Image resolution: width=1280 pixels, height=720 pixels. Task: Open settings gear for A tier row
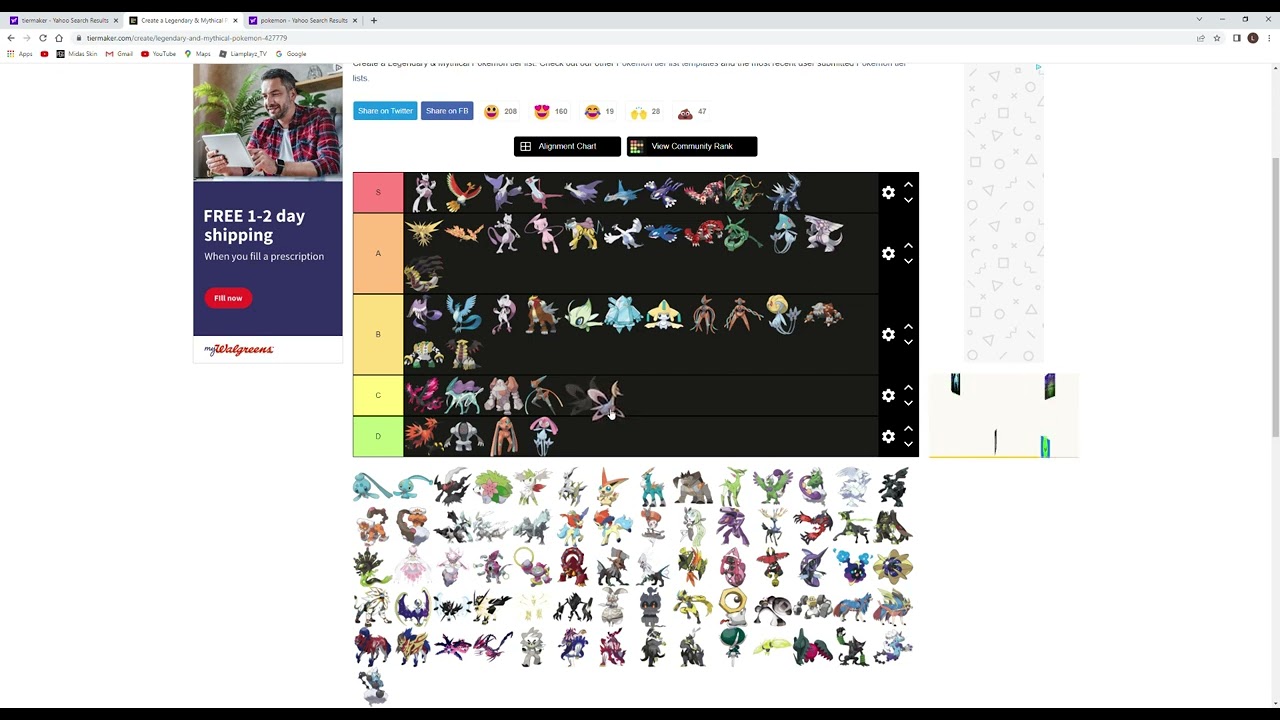pyautogui.click(x=888, y=253)
